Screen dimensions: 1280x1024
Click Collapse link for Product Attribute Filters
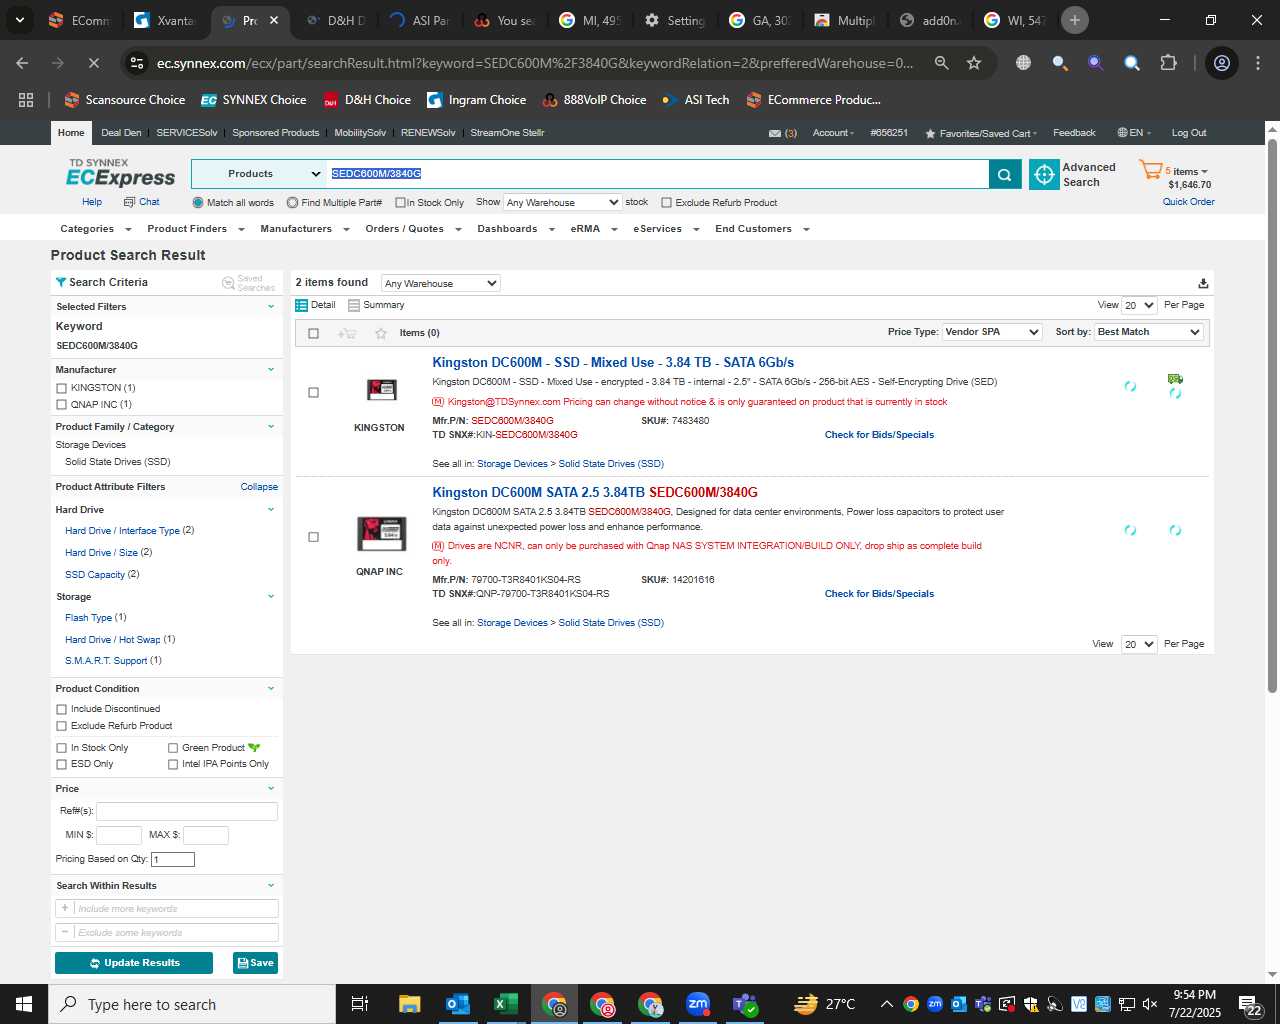[x=259, y=487]
